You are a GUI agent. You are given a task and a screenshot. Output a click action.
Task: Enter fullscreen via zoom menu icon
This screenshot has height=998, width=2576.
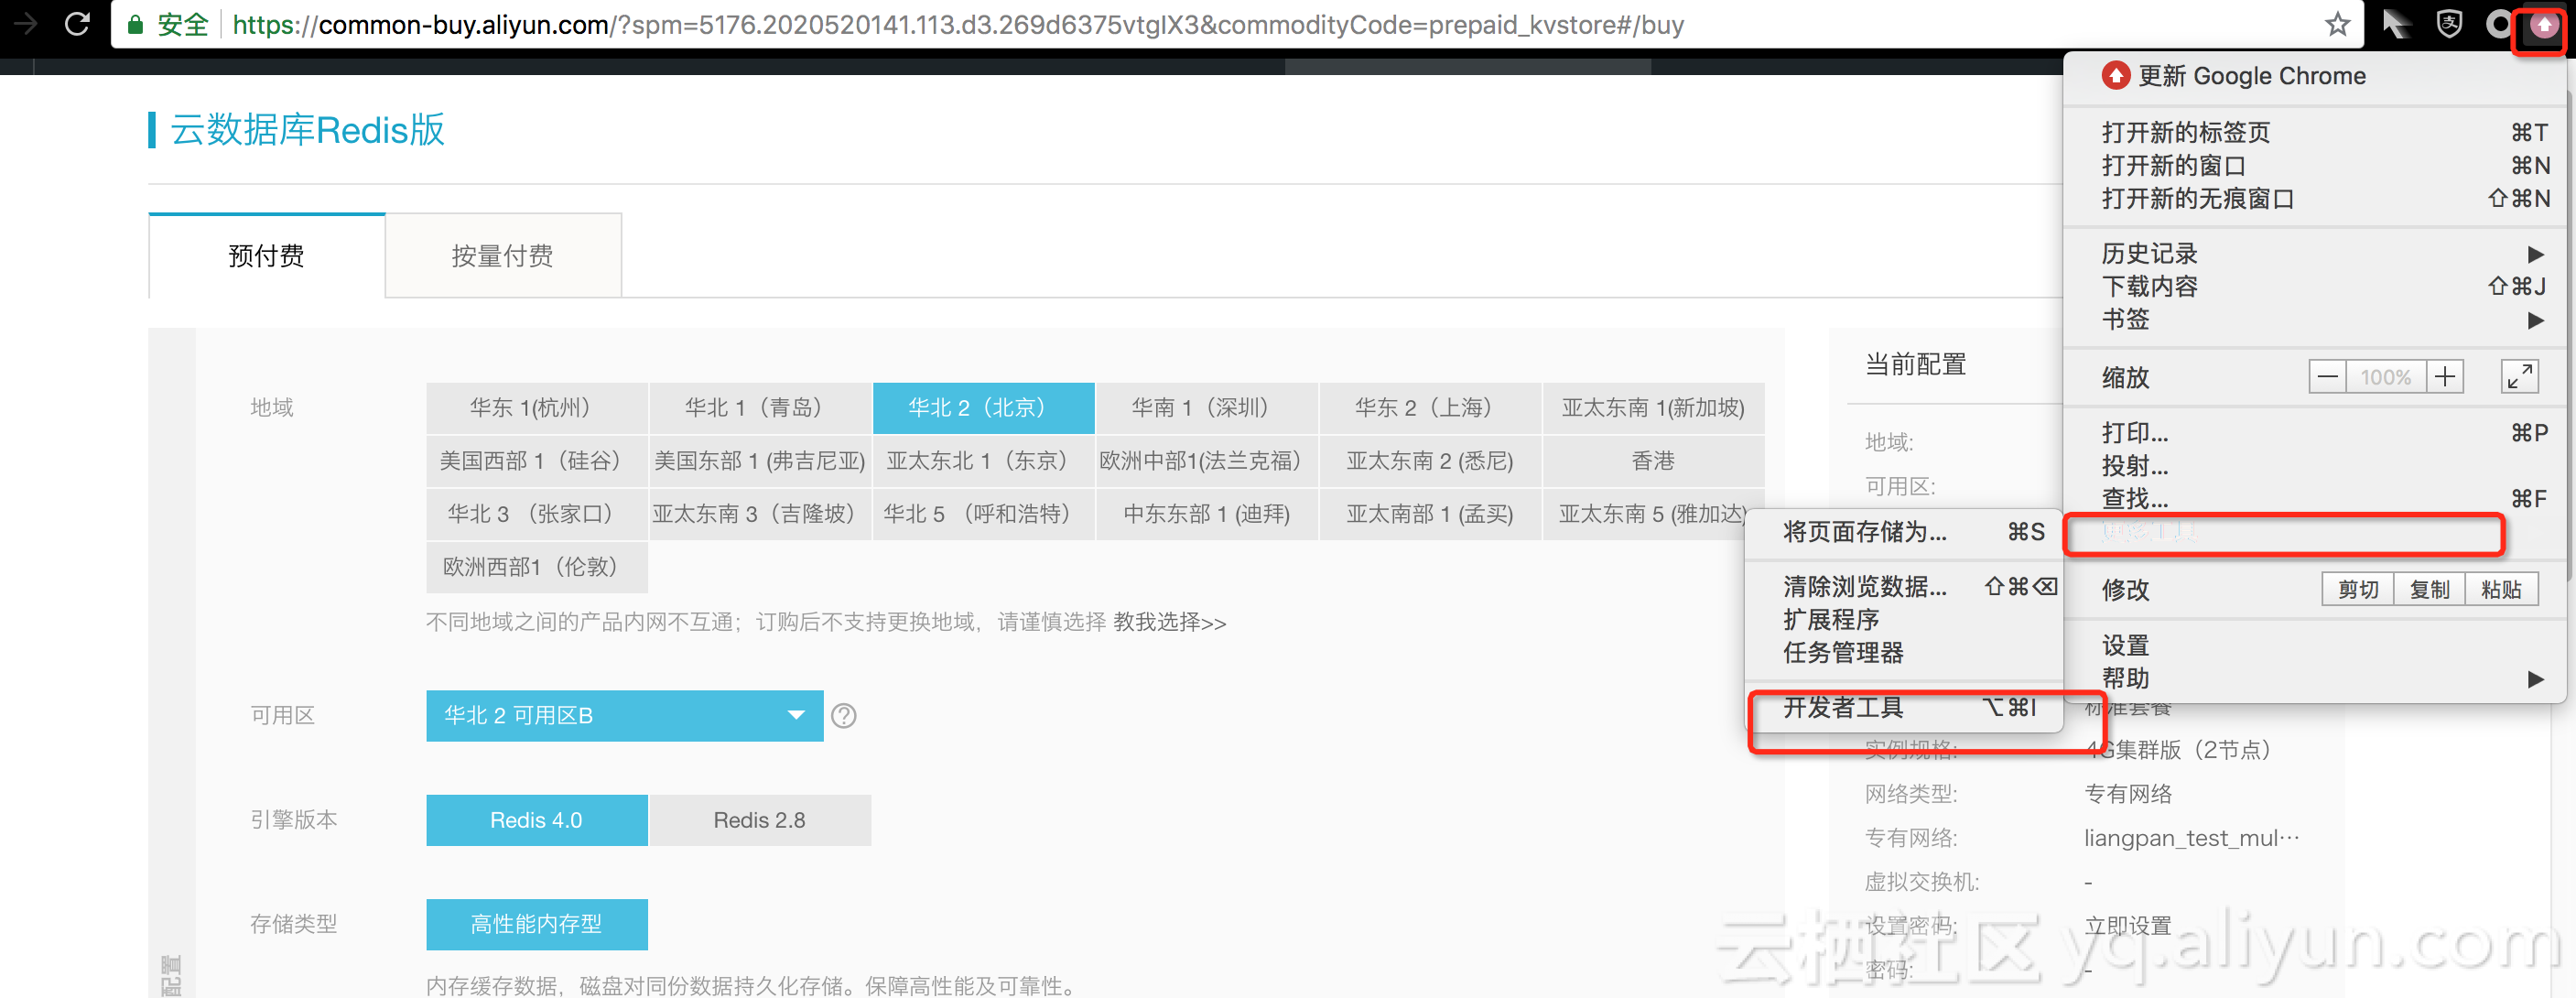(2519, 377)
